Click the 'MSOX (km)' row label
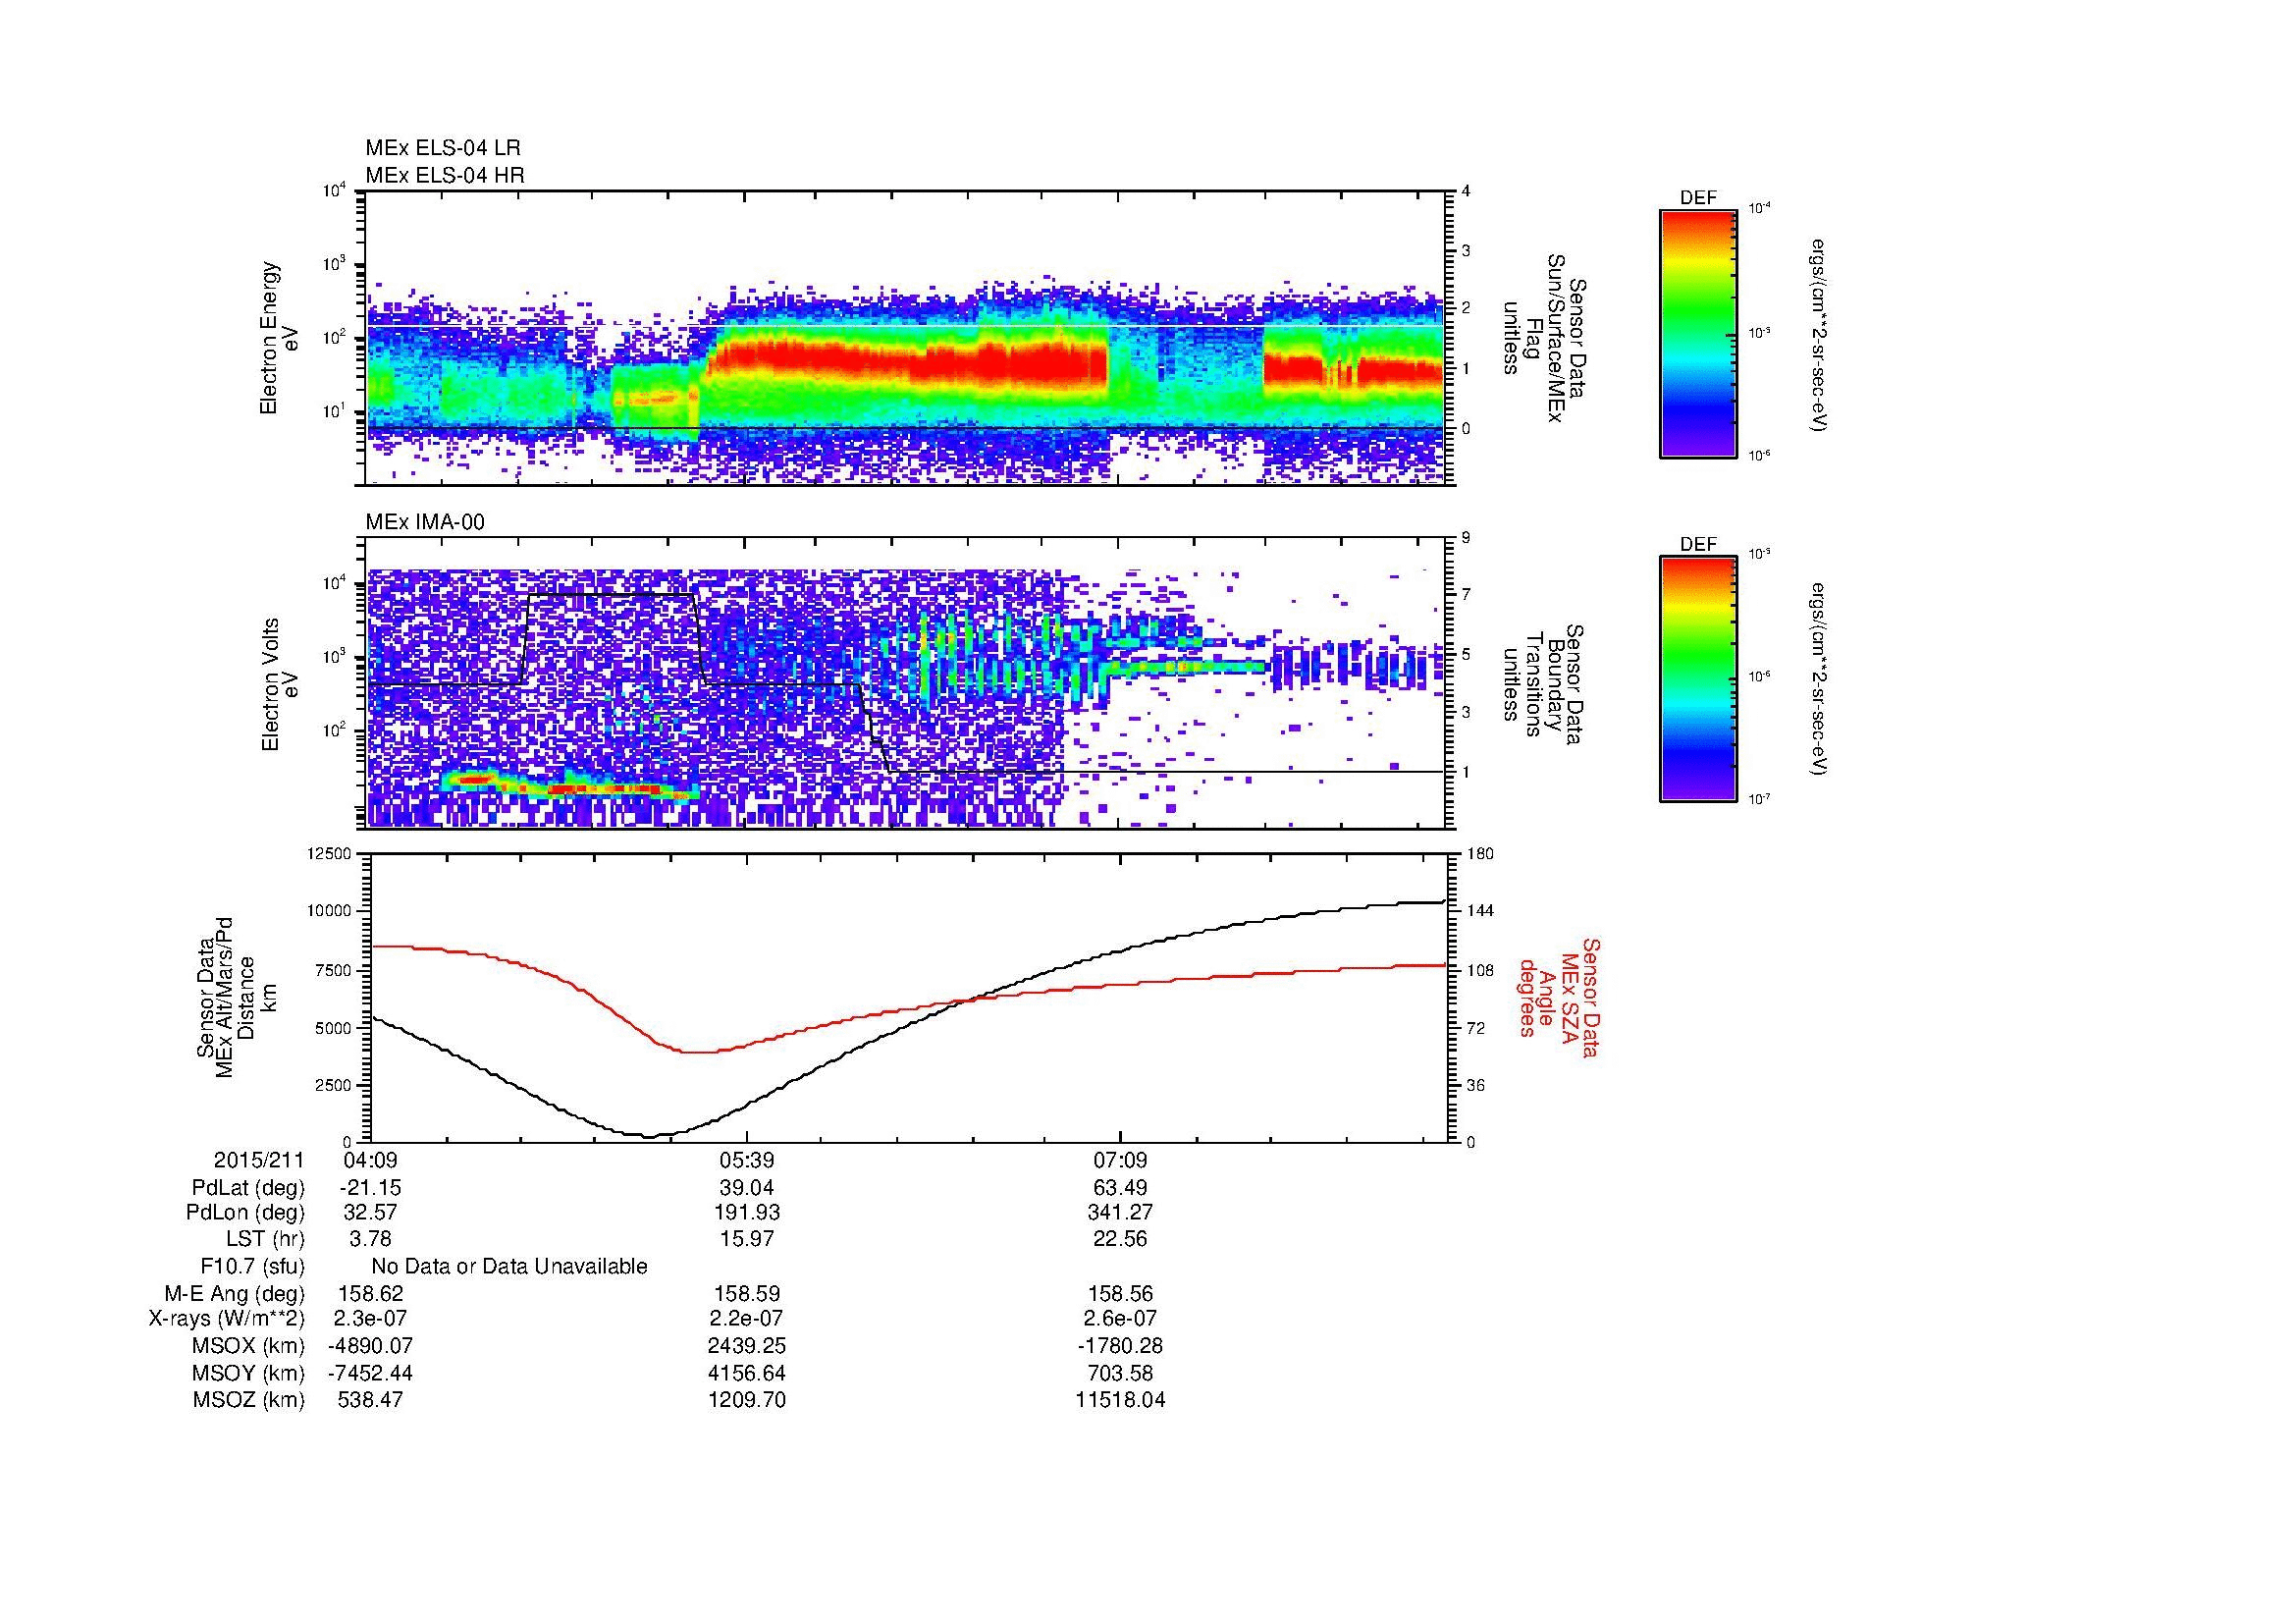The image size is (2296, 1623). coord(249,1346)
